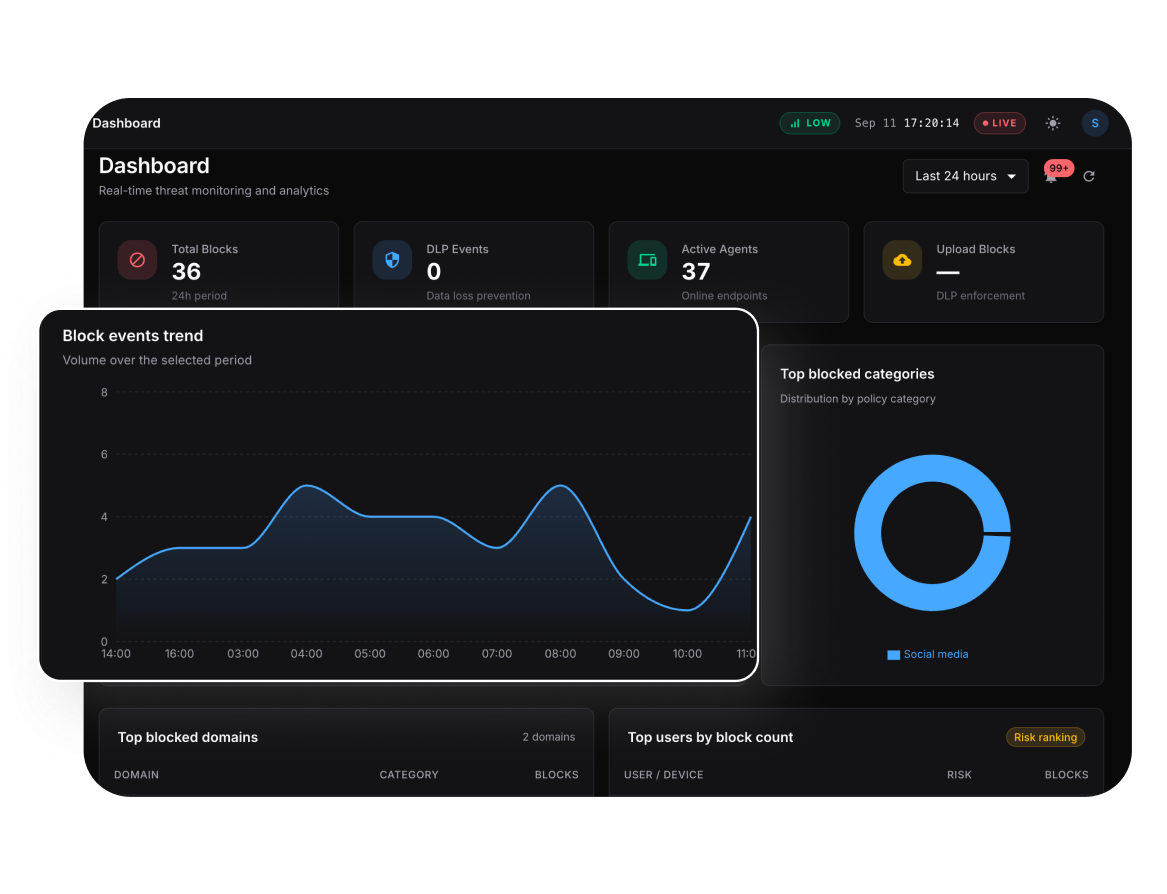Click the dropdown arrow in time range selector

(1011, 176)
